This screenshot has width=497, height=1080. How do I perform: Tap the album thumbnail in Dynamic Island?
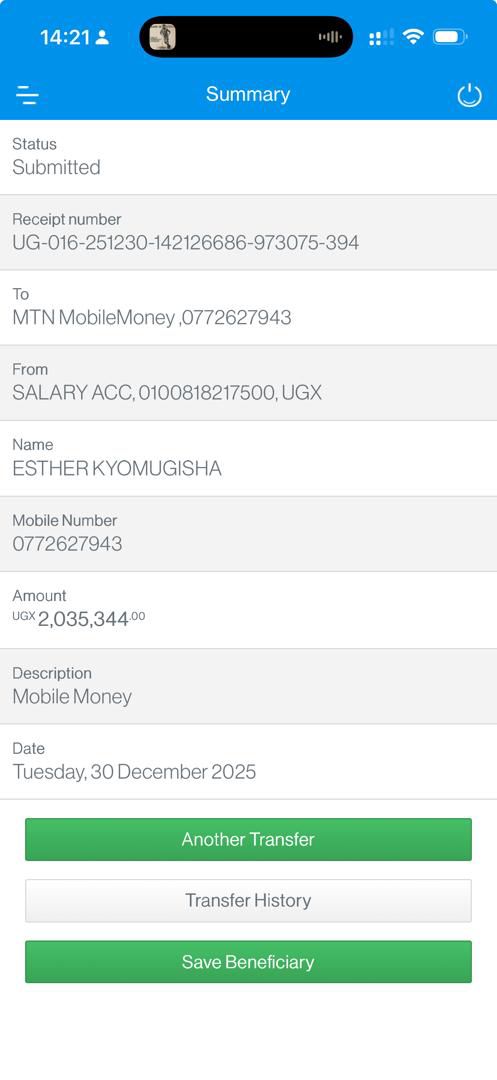tap(162, 37)
